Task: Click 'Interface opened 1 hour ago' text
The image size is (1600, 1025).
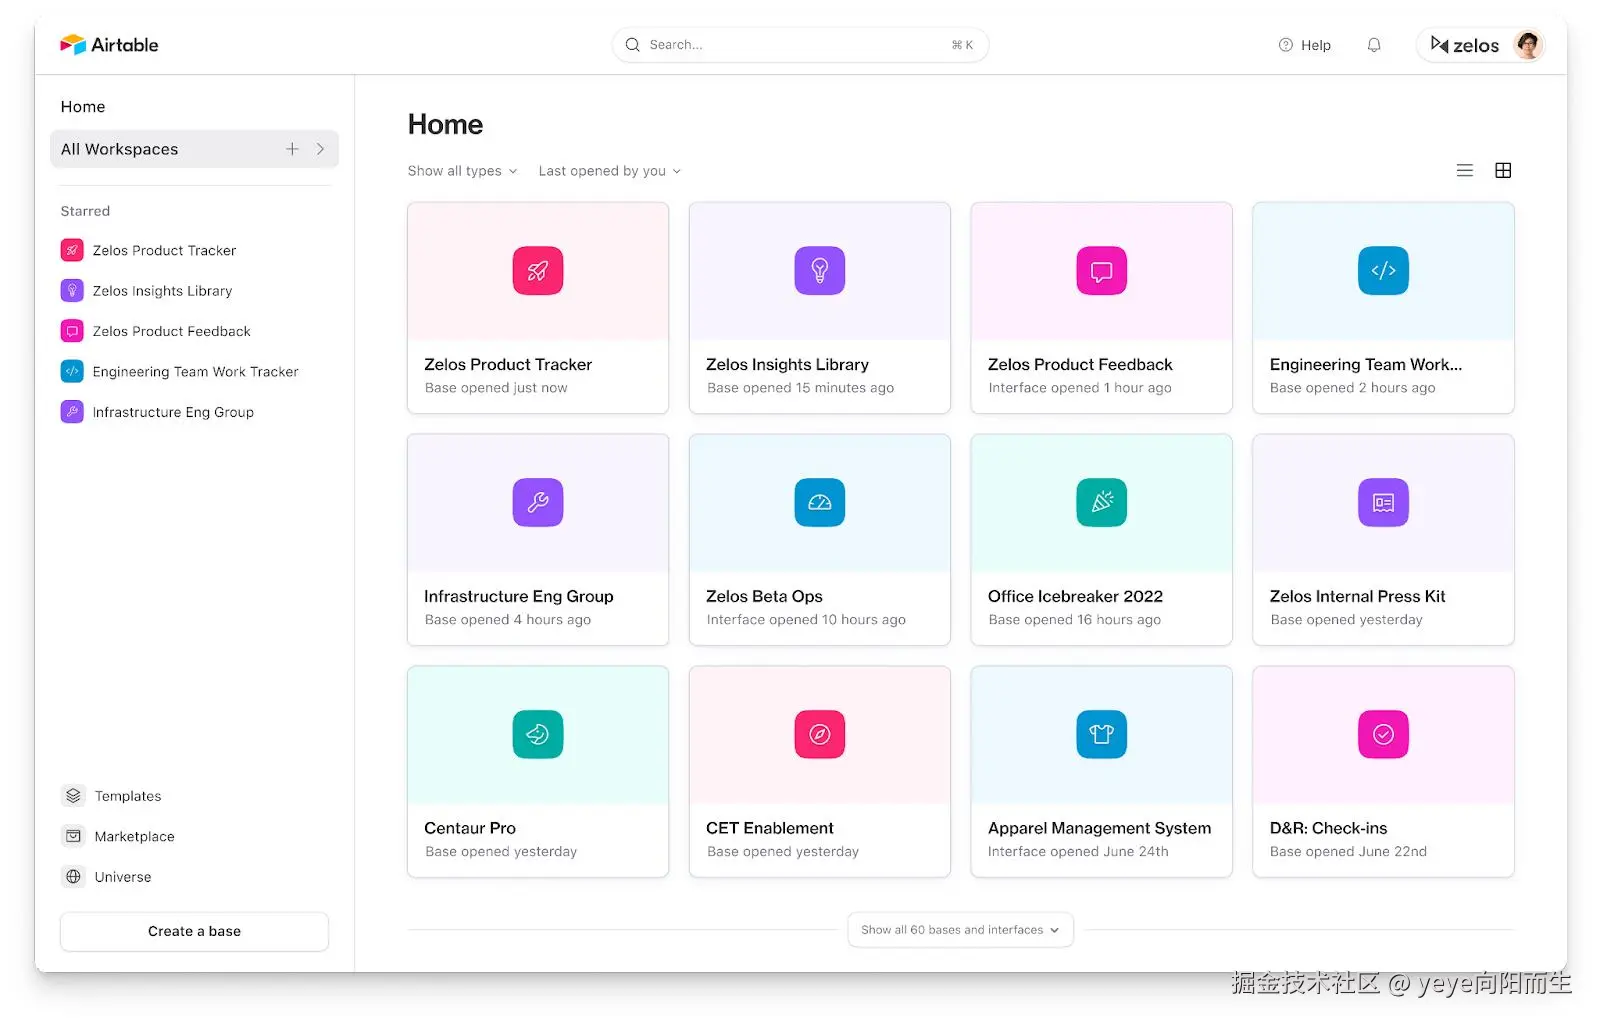Action: [x=1080, y=388]
